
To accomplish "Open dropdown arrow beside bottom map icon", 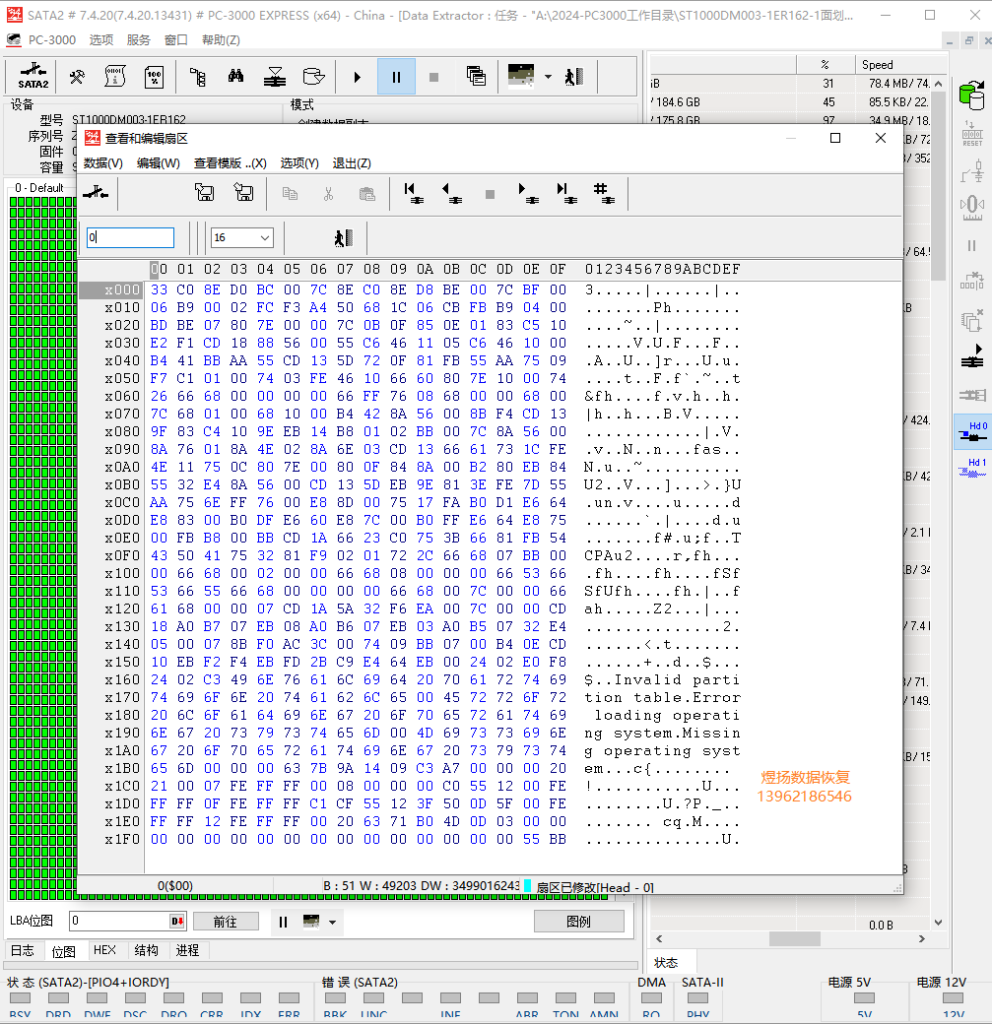I will (x=332, y=922).
